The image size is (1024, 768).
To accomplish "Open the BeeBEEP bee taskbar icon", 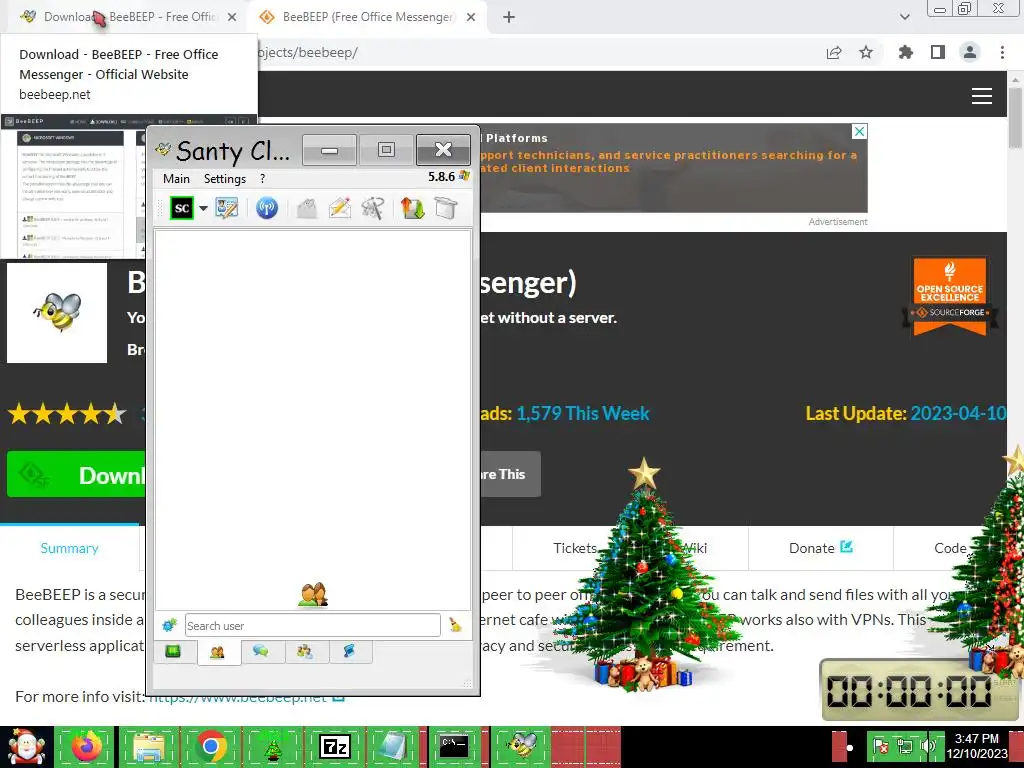I will coord(522,746).
